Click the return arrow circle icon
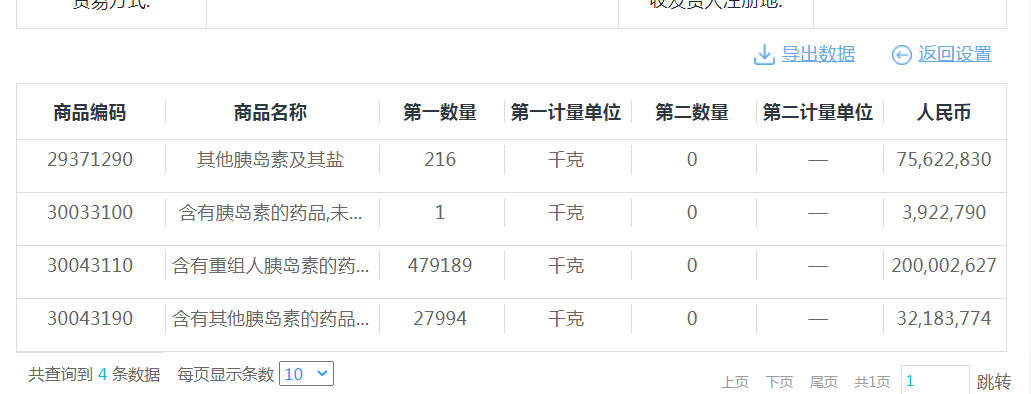The width and height of the screenshot is (1031, 394). coord(901,55)
